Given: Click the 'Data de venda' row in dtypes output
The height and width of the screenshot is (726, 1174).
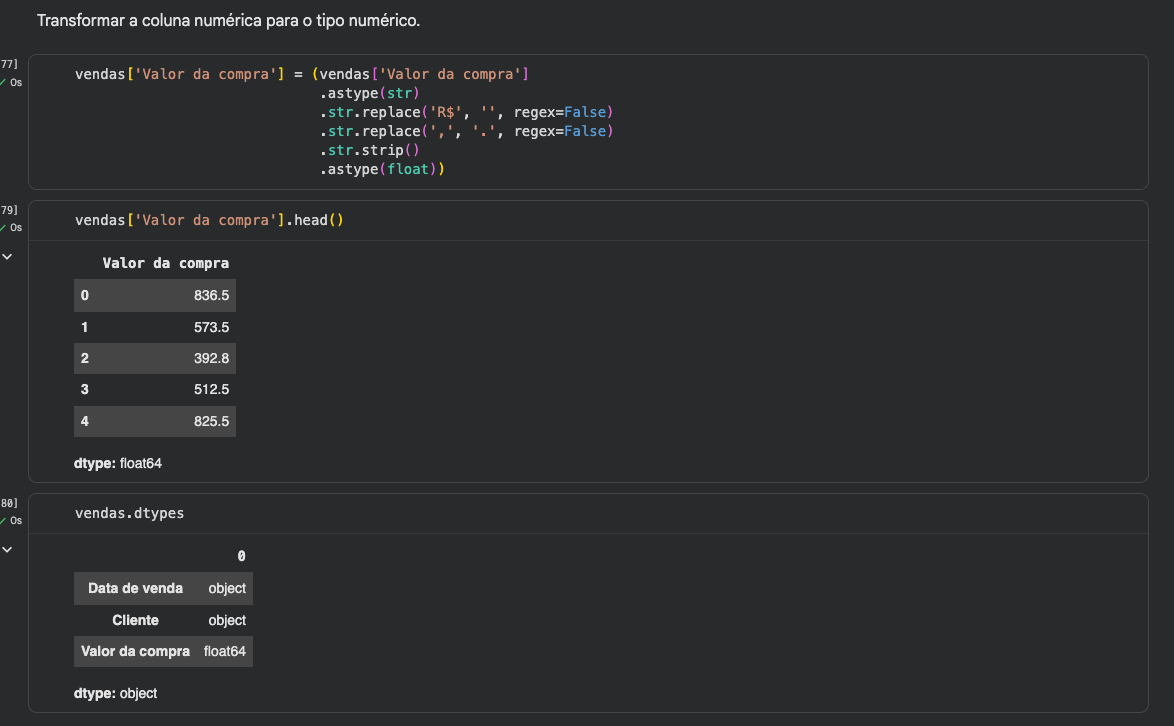Looking at the screenshot, I should click(135, 588).
